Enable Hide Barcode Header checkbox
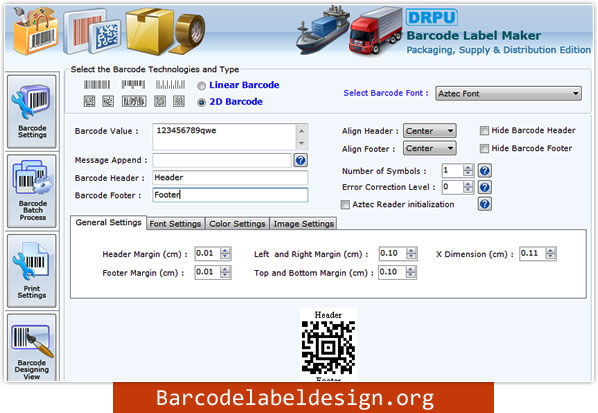The width and height of the screenshot is (598, 413). 484,131
